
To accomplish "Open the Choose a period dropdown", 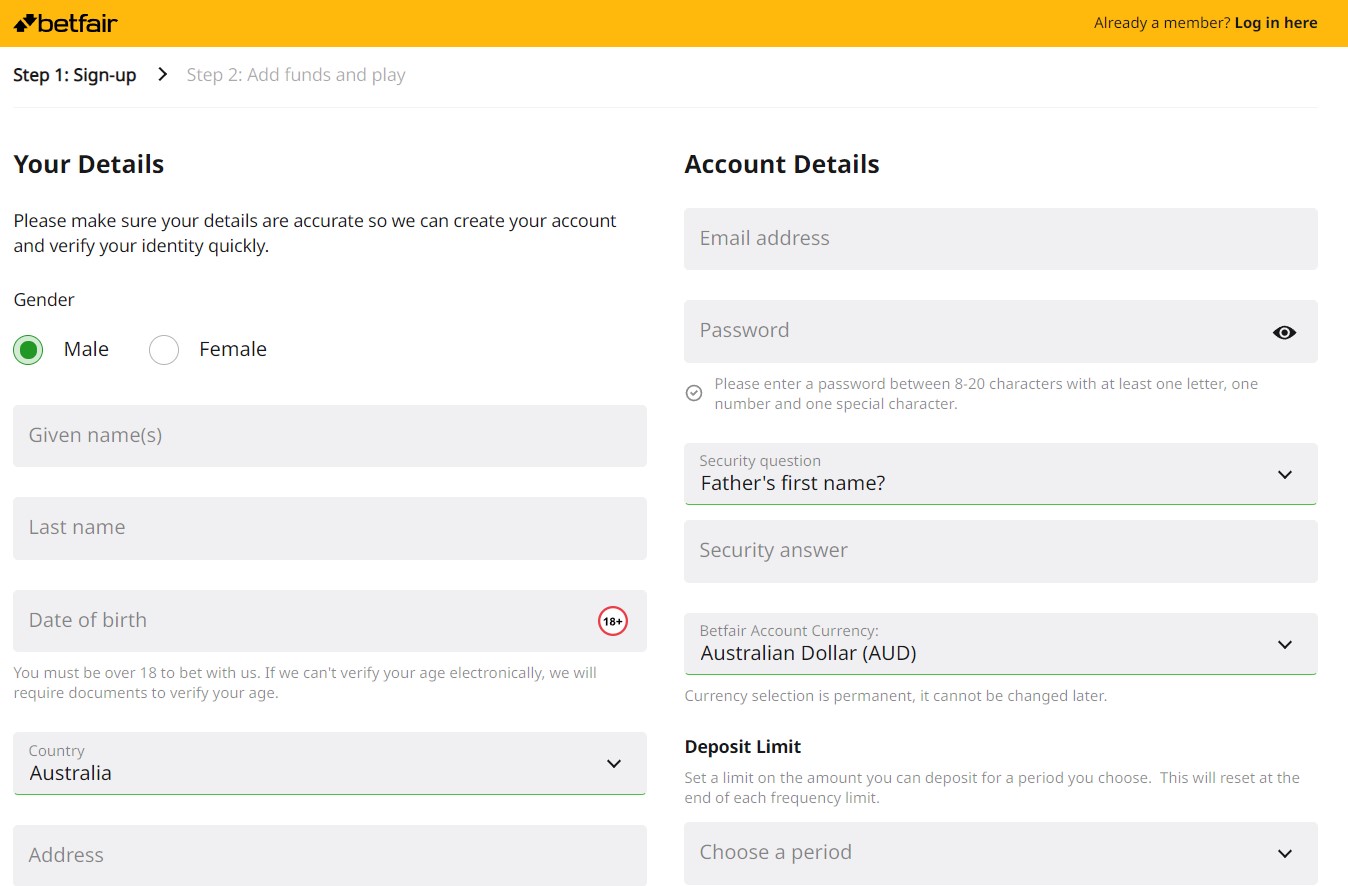I will tap(1000, 853).
